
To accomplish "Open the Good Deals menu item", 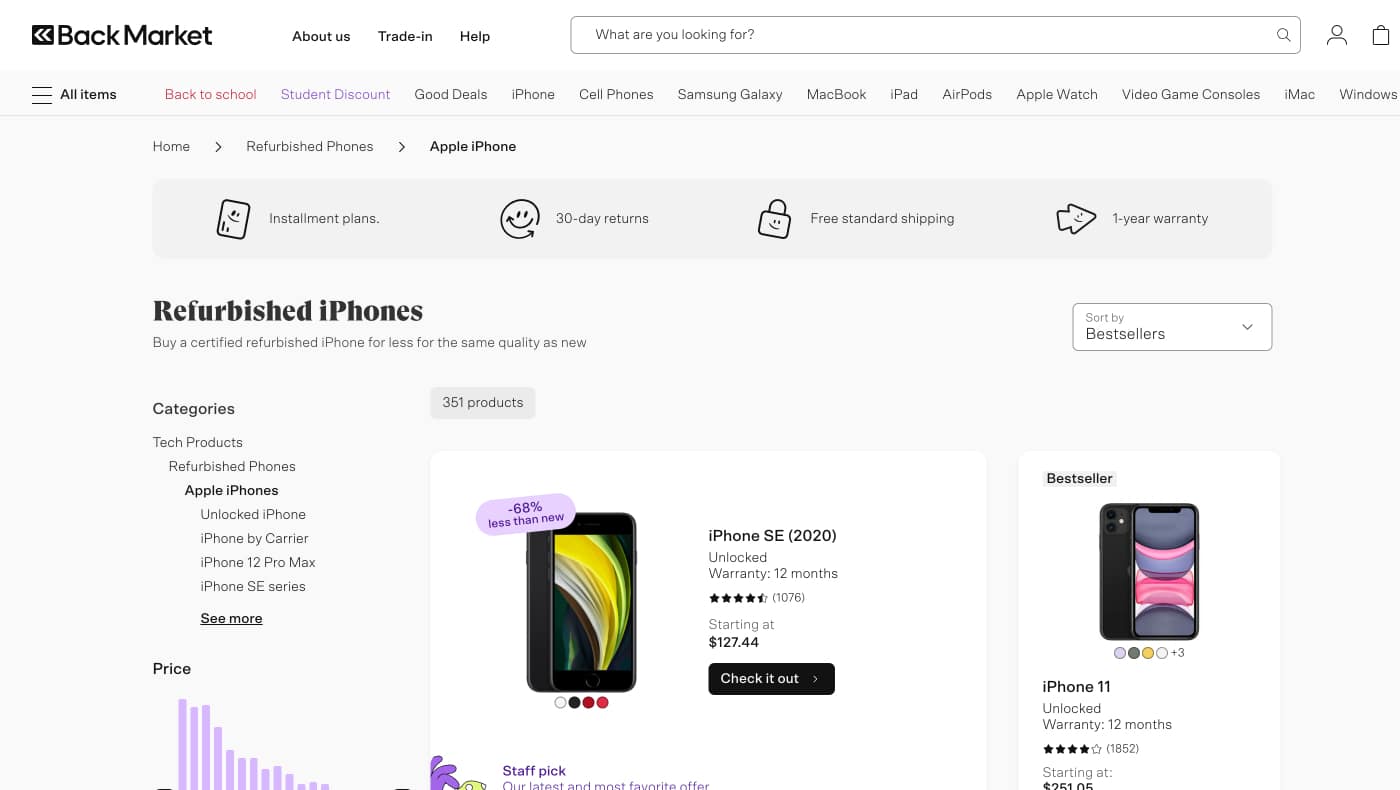I will tap(450, 95).
